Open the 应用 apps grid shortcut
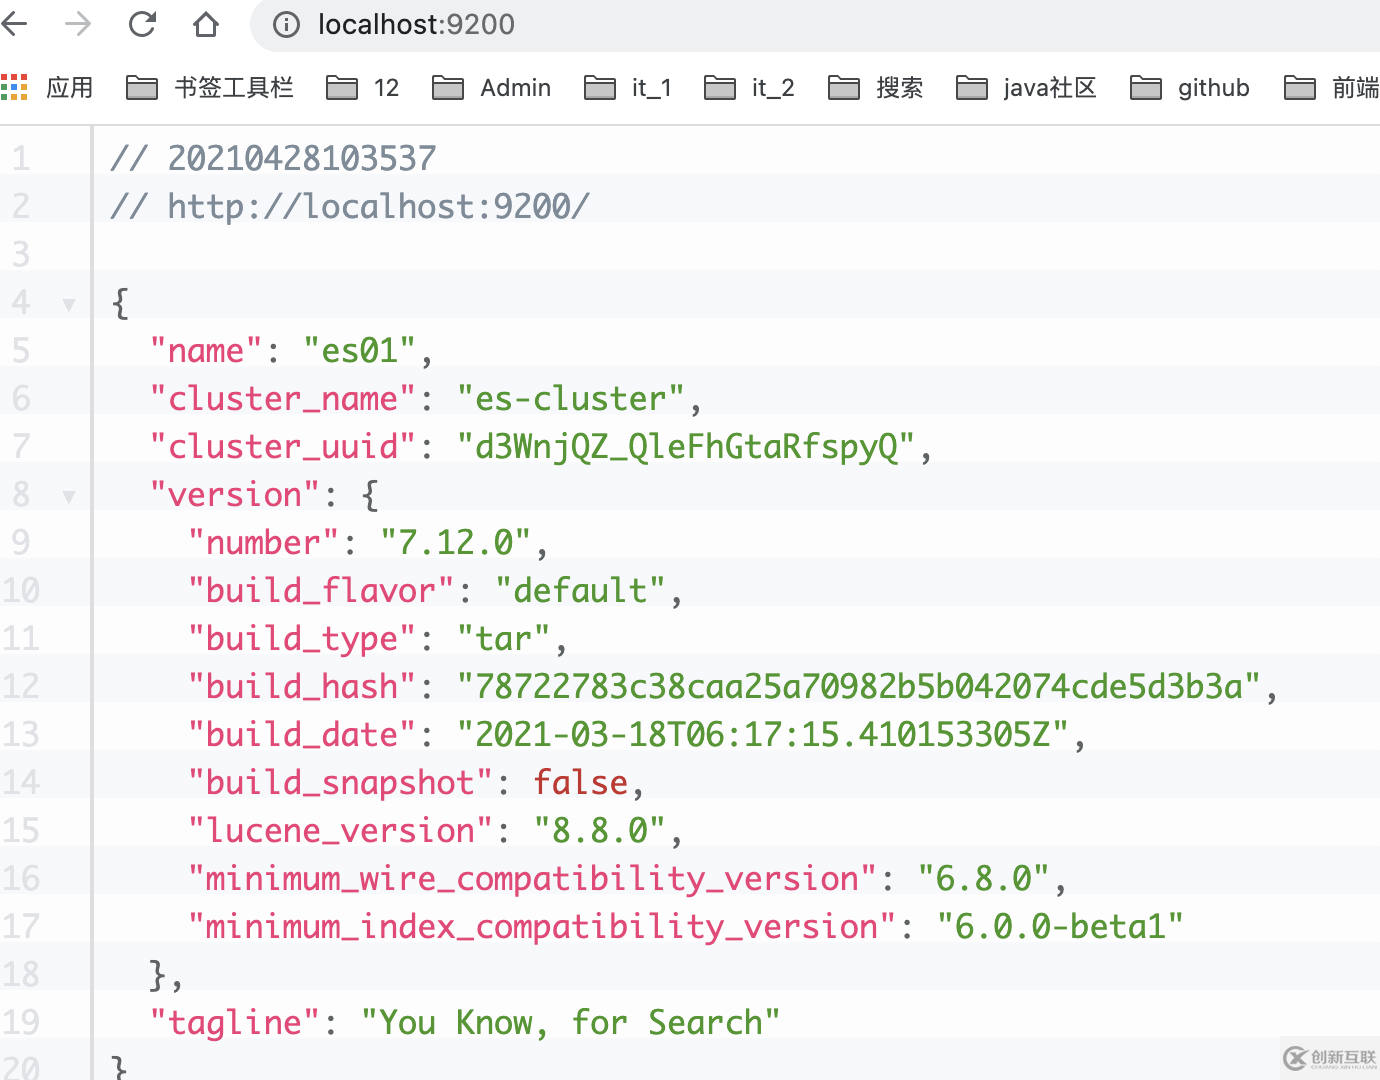 point(47,88)
